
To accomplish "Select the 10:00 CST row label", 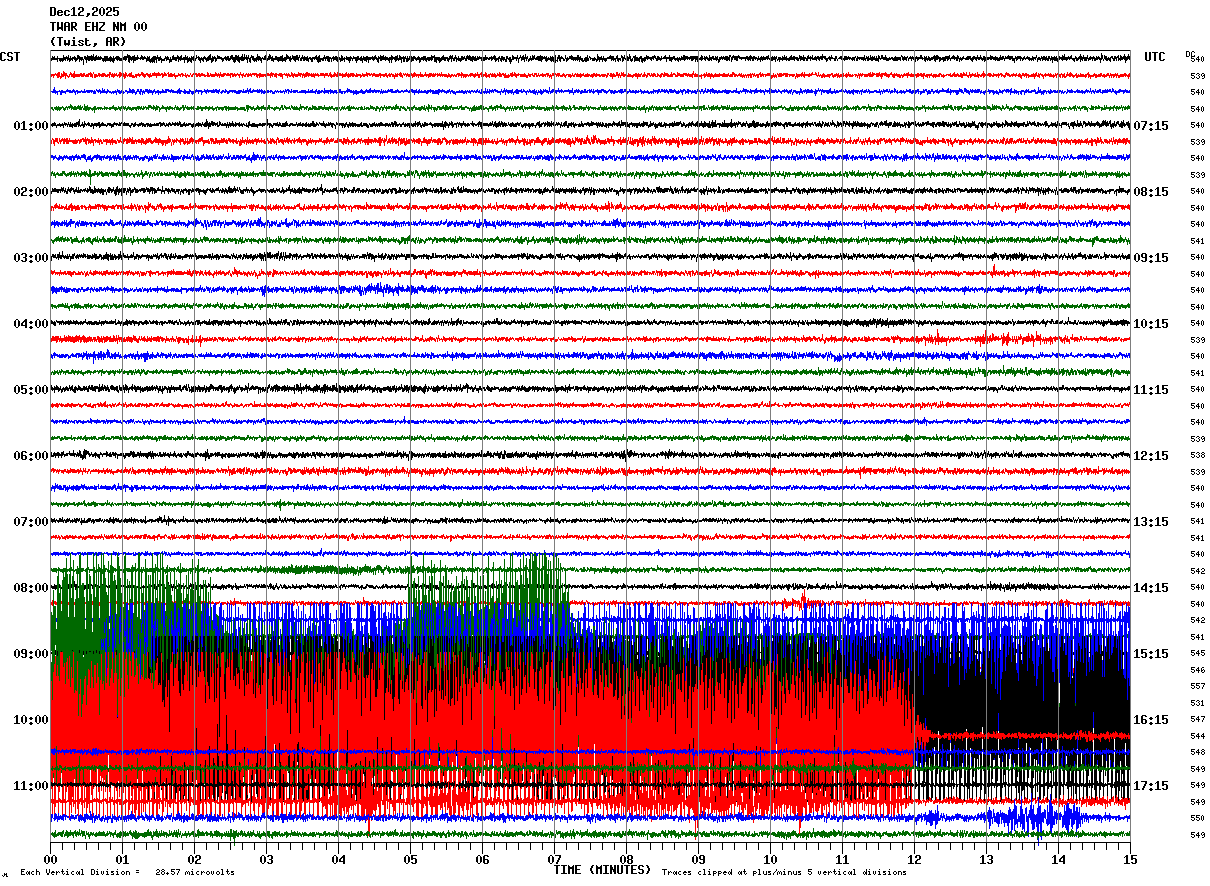I will 31,720.
